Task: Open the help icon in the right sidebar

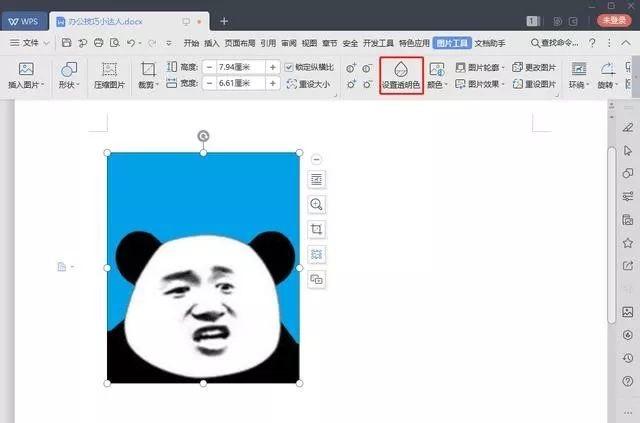Action: tap(627, 381)
